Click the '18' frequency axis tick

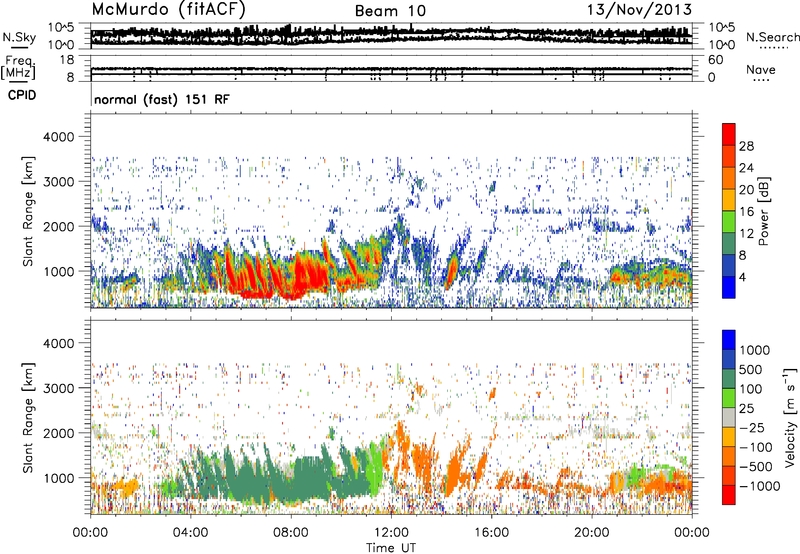pyautogui.click(x=66, y=60)
